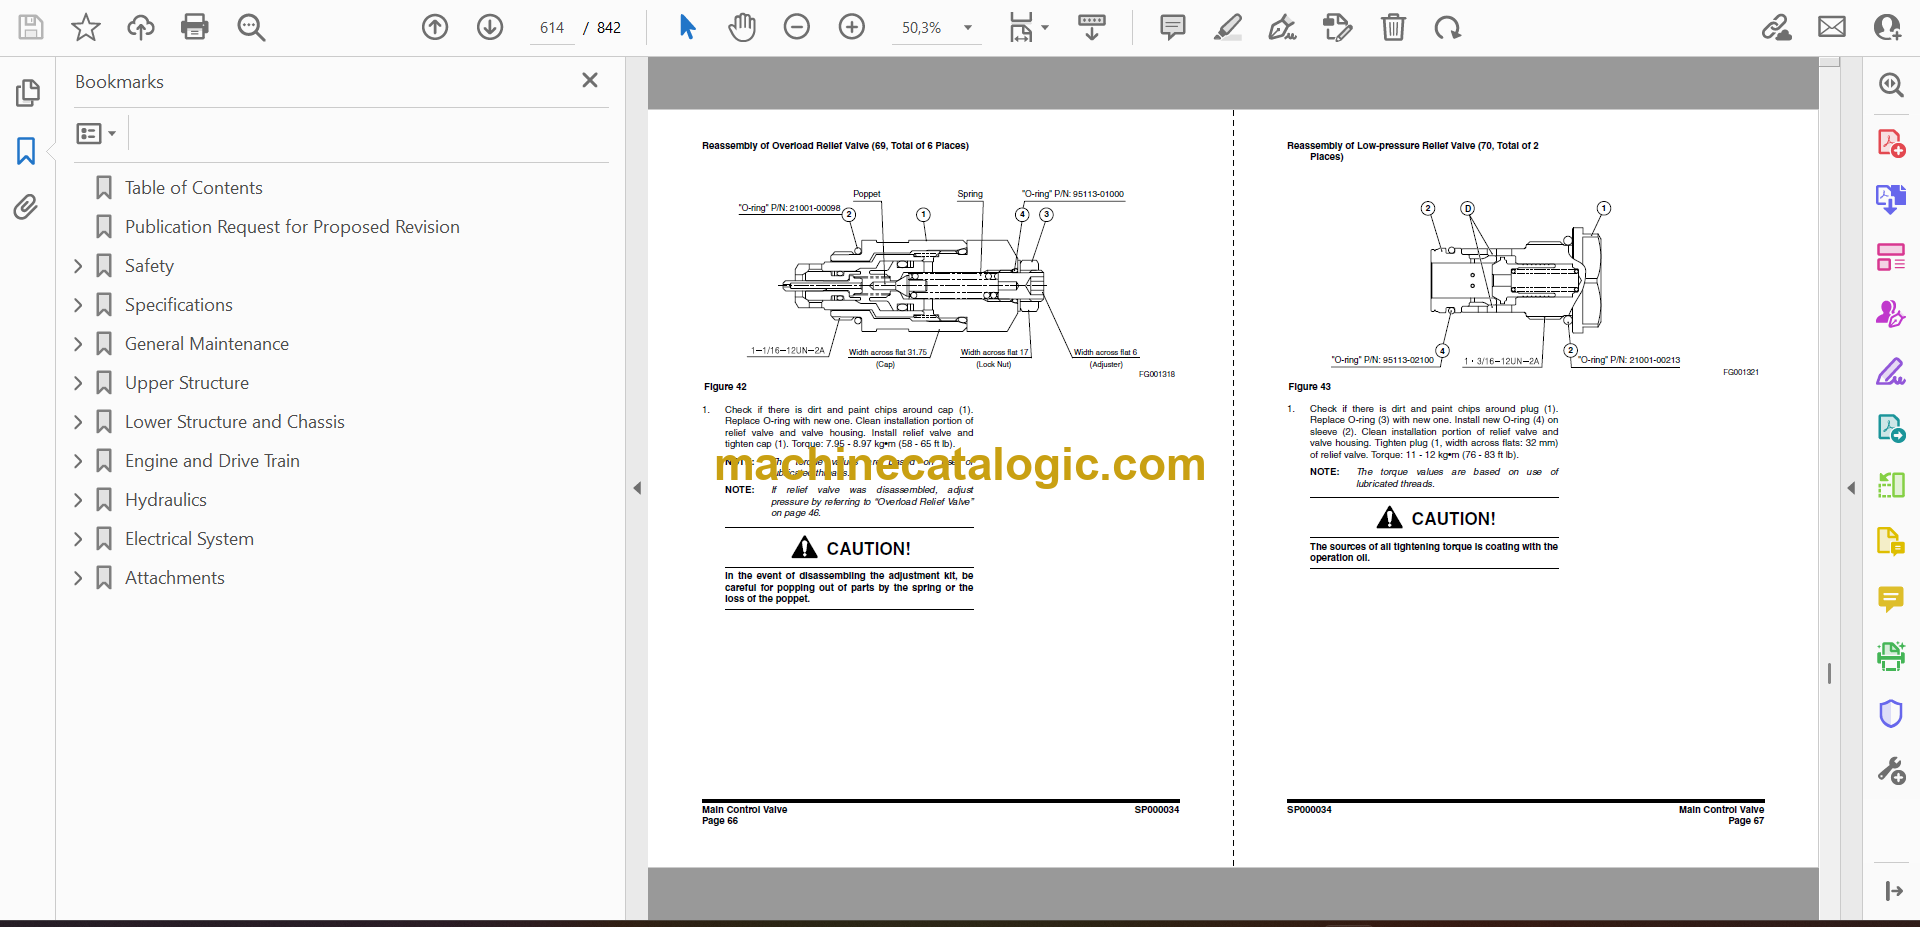Image resolution: width=1920 pixels, height=927 pixels.
Task: Add a sticky note comment
Action: [x=1173, y=27]
